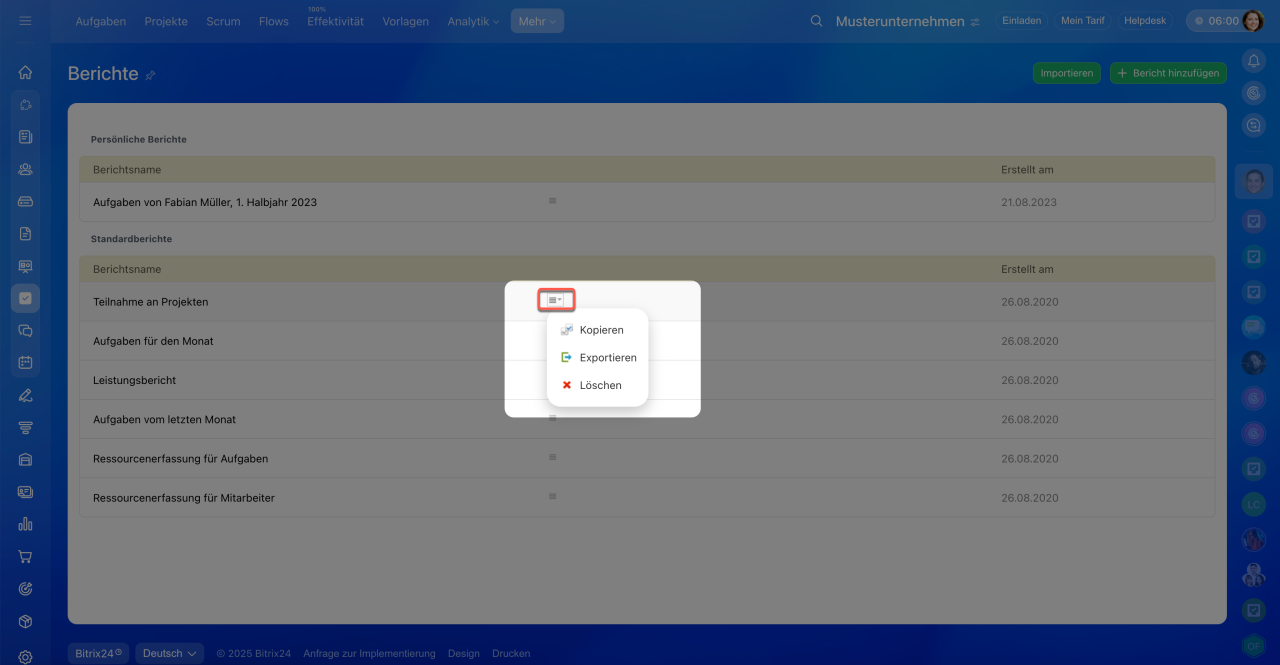Switch to Projekte tab
The width and height of the screenshot is (1280, 665).
166,21
